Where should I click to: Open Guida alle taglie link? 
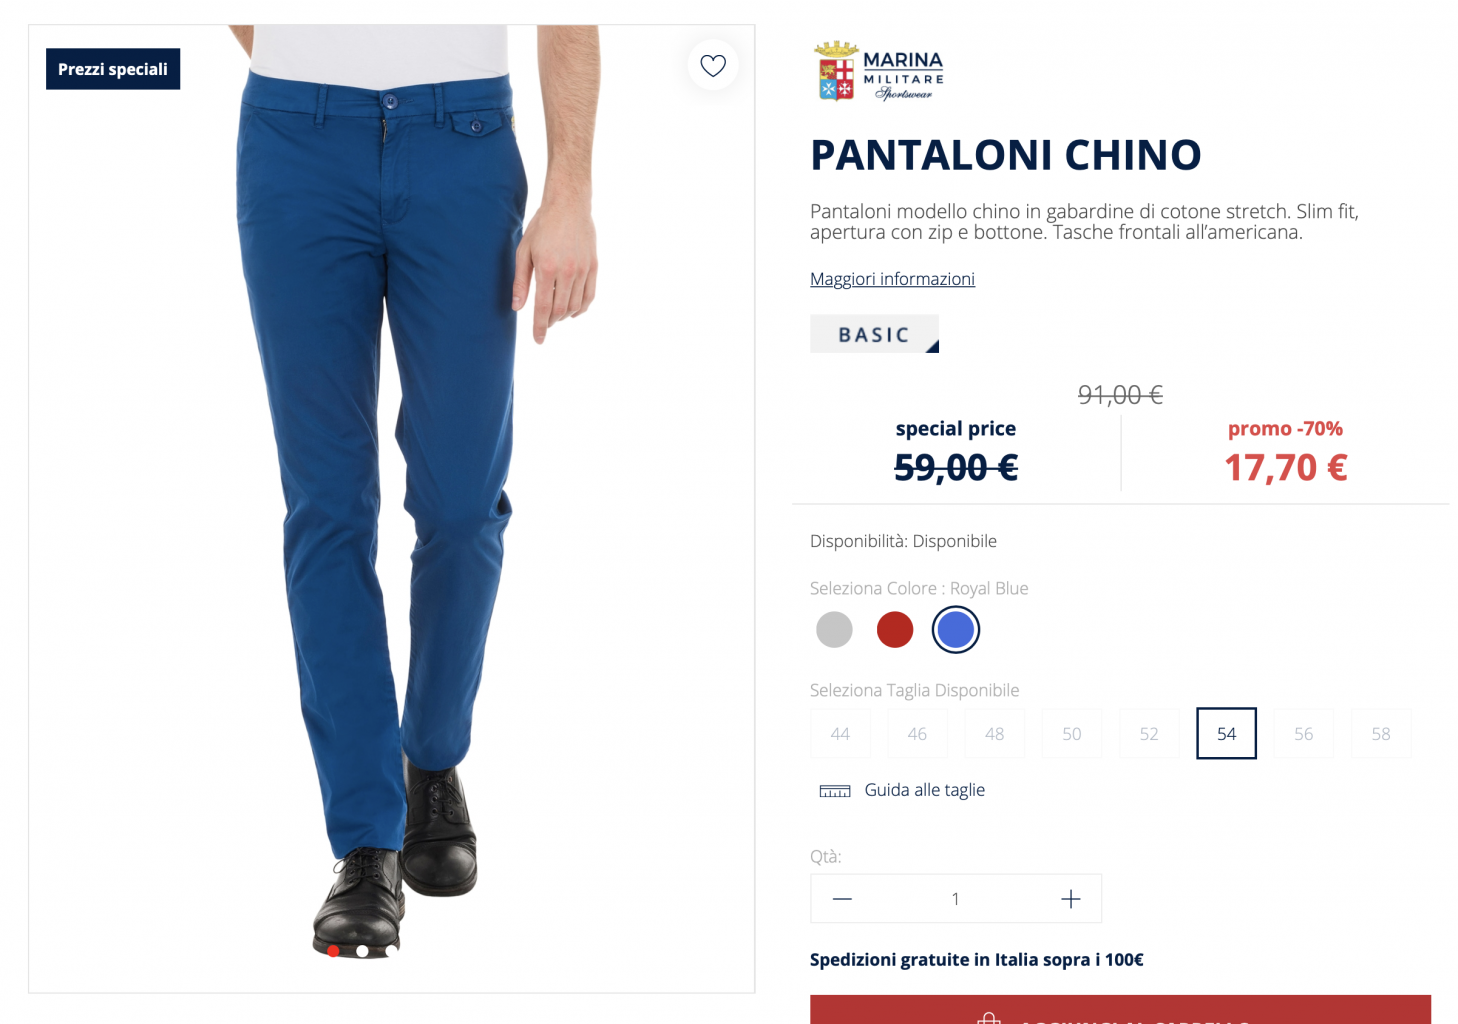(925, 790)
